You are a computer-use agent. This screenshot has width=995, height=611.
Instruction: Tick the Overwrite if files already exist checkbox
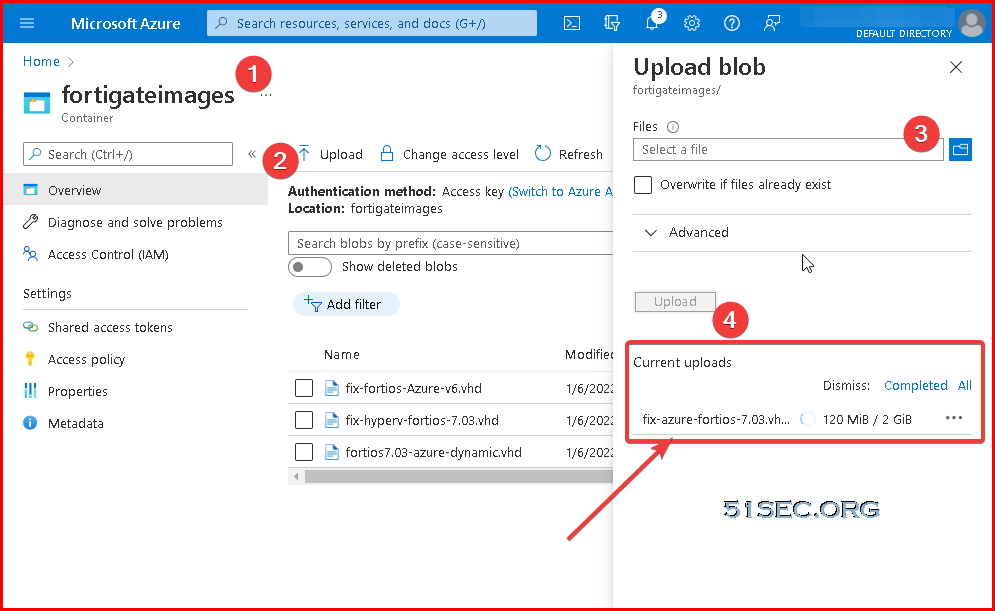click(643, 185)
